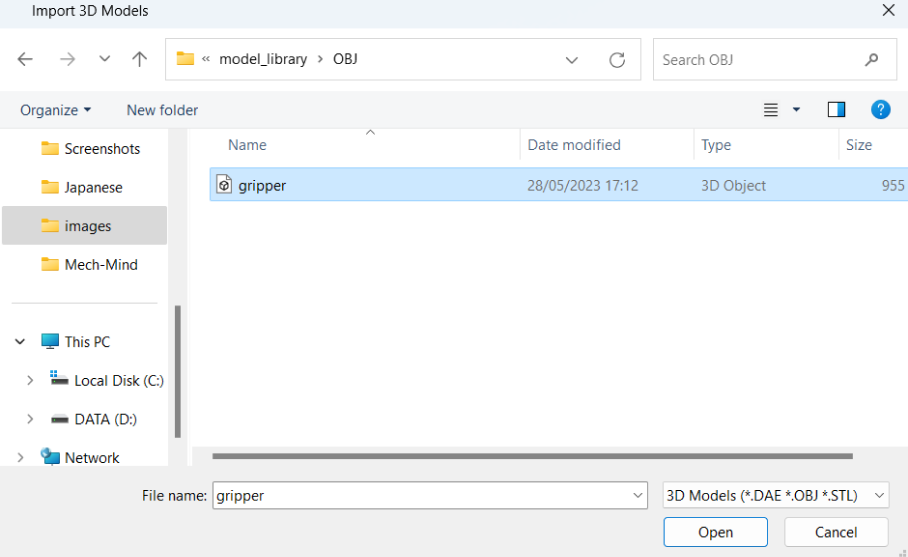
Task: Expand the DATA (D:) node
Action: (30, 419)
